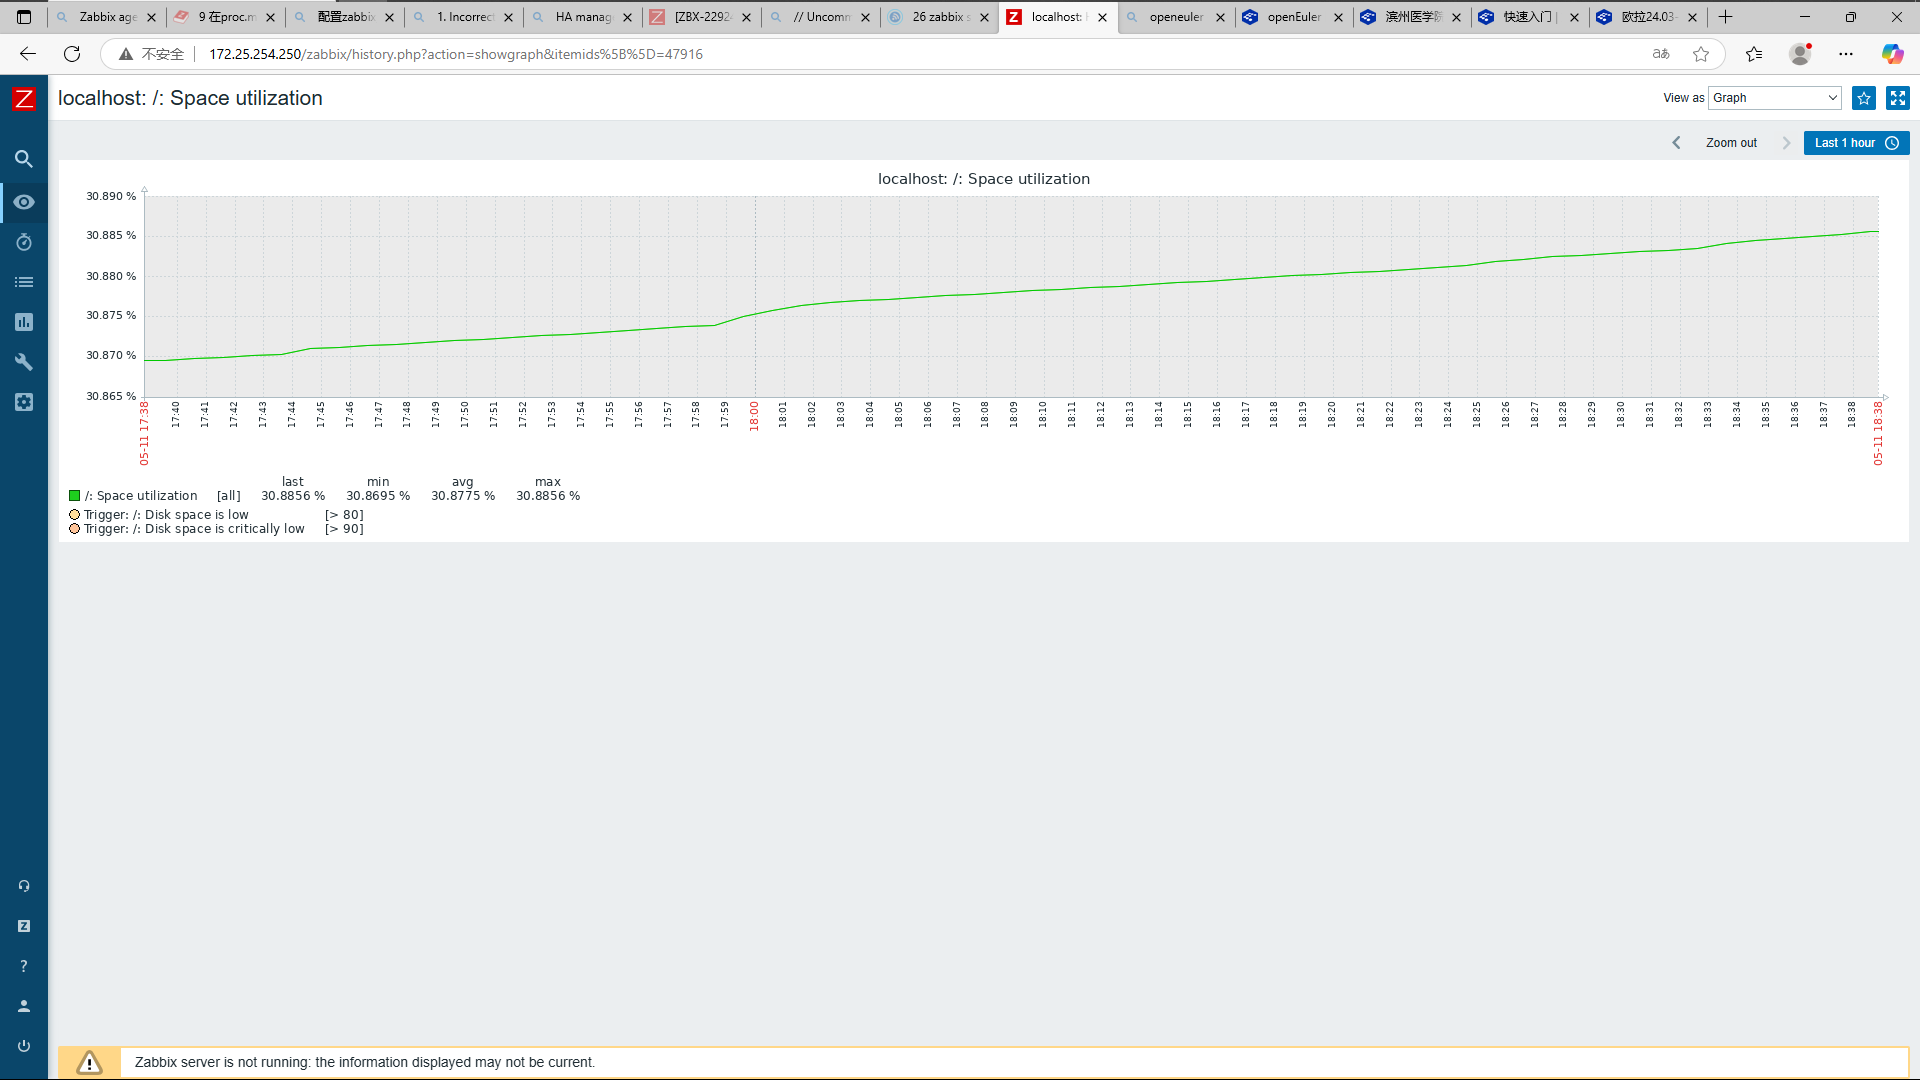This screenshot has height=1080, width=1920.
Task: Open Services stopwatch icon in sidebar
Action: click(24, 242)
